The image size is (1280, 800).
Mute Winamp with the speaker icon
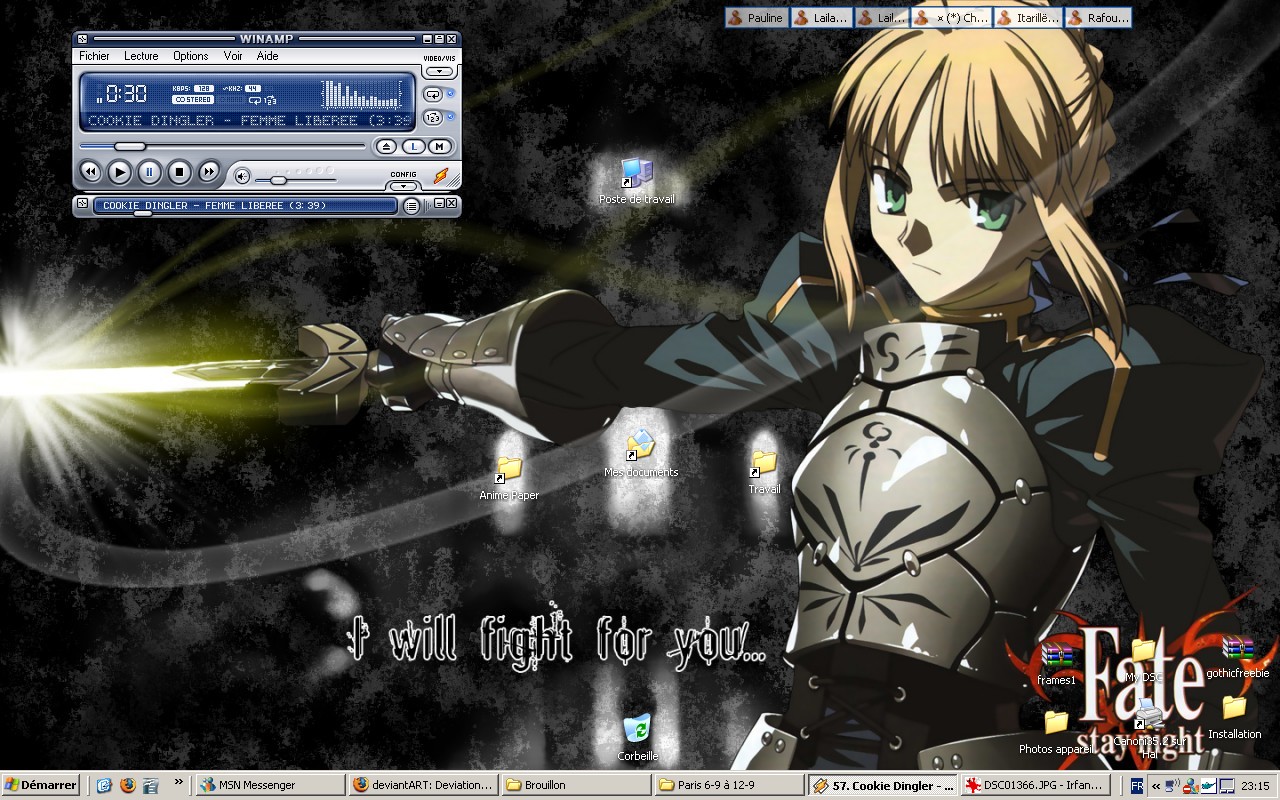(242, 177)
